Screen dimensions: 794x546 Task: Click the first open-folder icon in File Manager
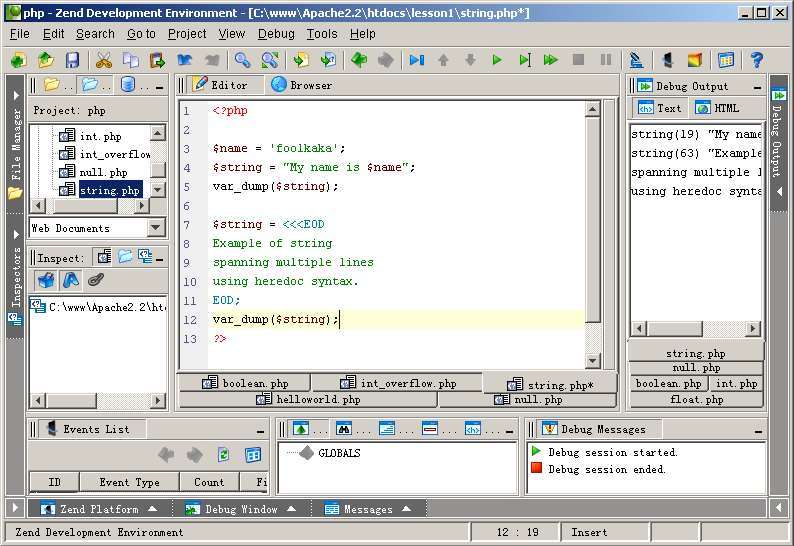51,85
